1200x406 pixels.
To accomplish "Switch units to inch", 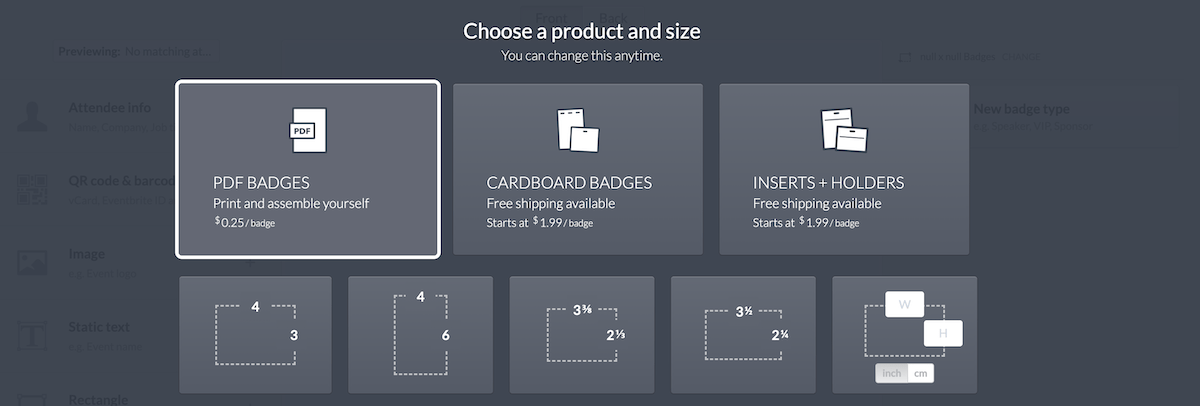I will point(891,373).
